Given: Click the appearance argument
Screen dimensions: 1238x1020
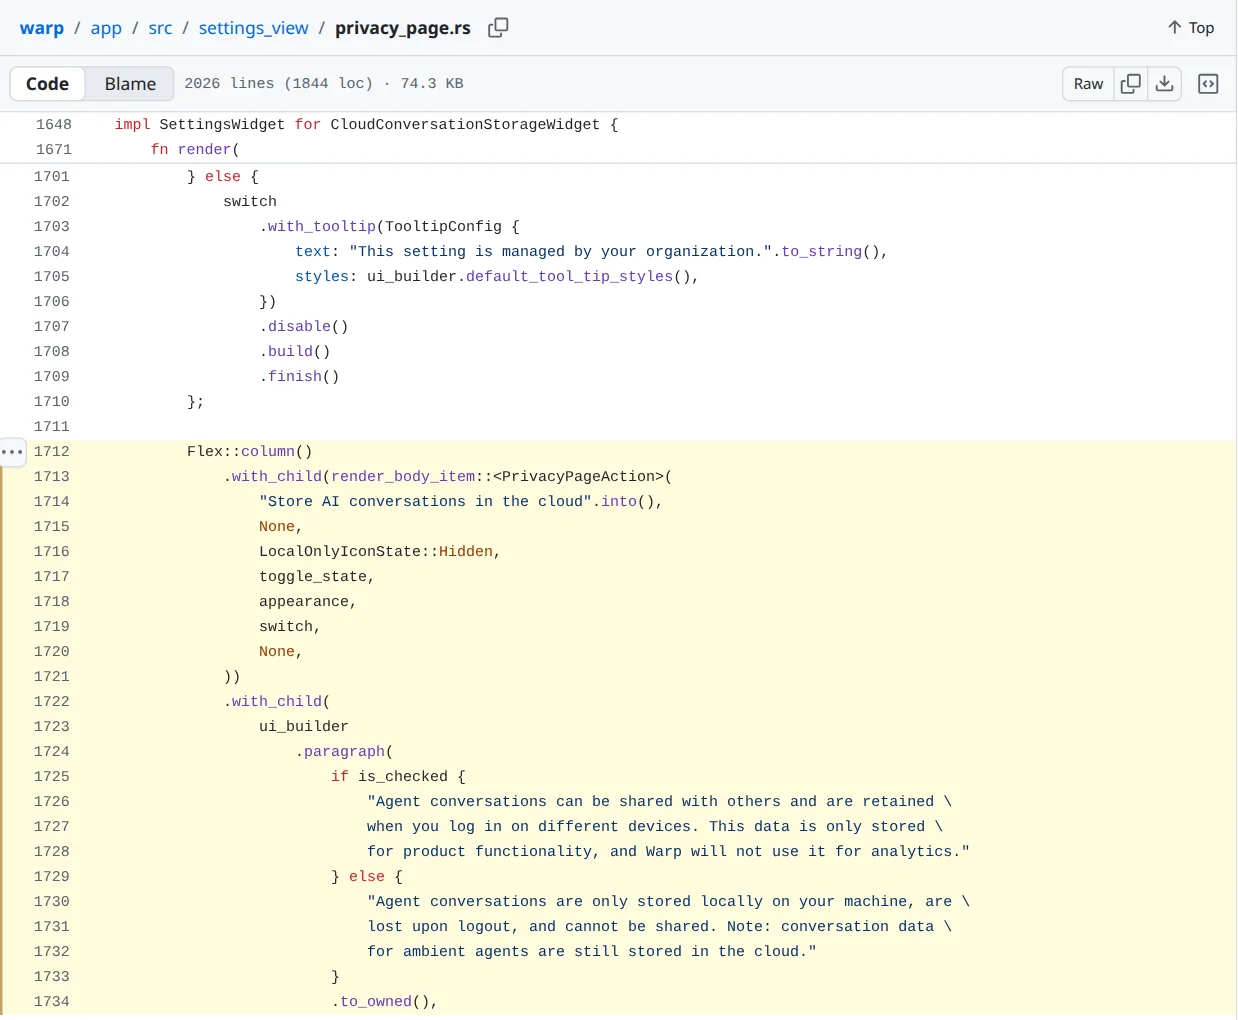Looking at the screenshot, I should [304, 602].
